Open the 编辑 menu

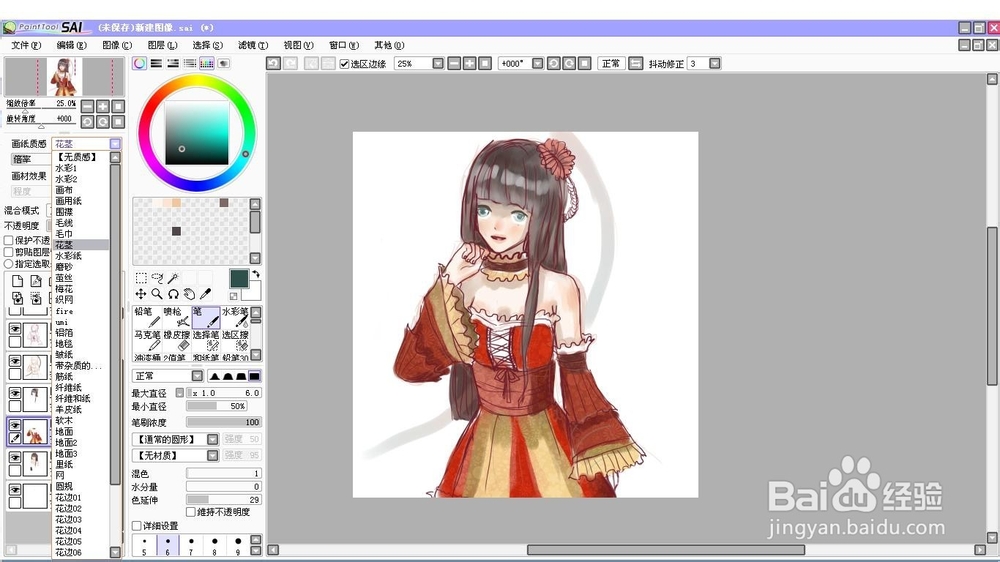[71, 45]
